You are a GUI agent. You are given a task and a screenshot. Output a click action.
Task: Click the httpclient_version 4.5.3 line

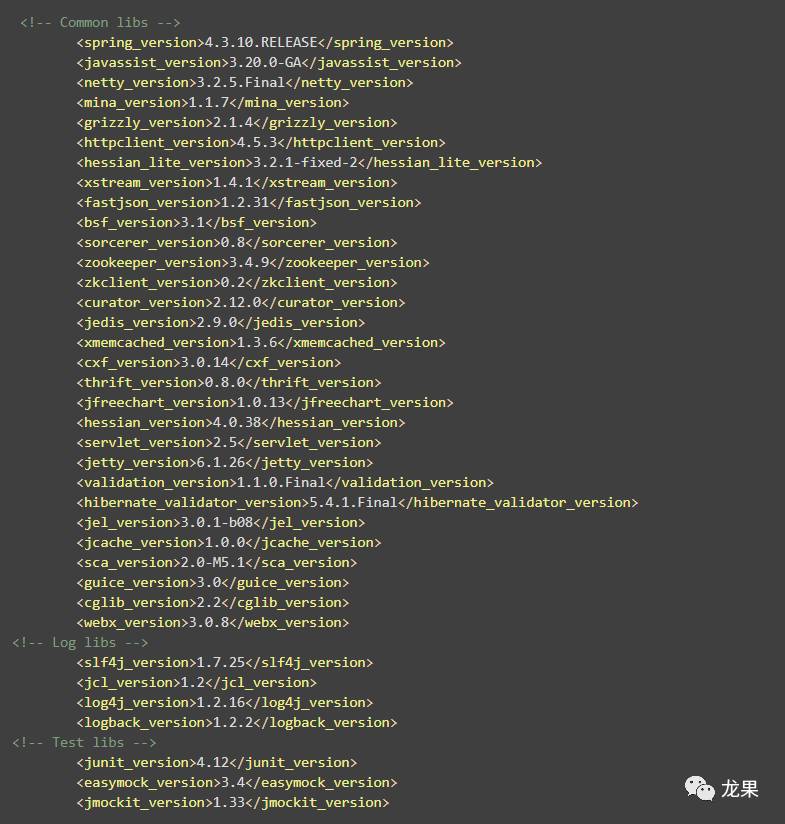coord(260,142)
